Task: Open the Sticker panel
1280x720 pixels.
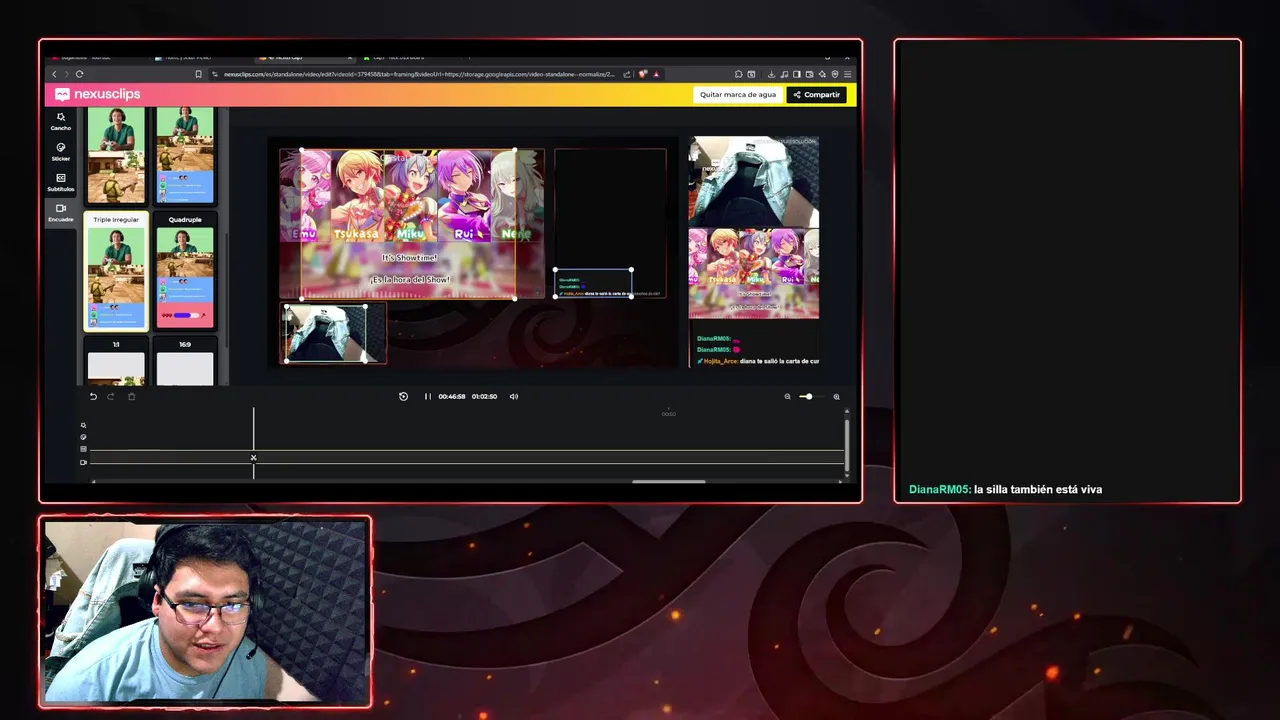Action: coord(61,151)
